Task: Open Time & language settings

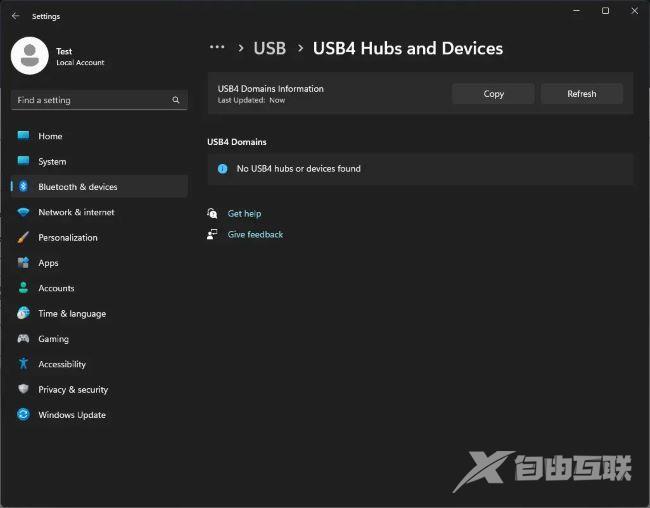Action: pos(99,313)
